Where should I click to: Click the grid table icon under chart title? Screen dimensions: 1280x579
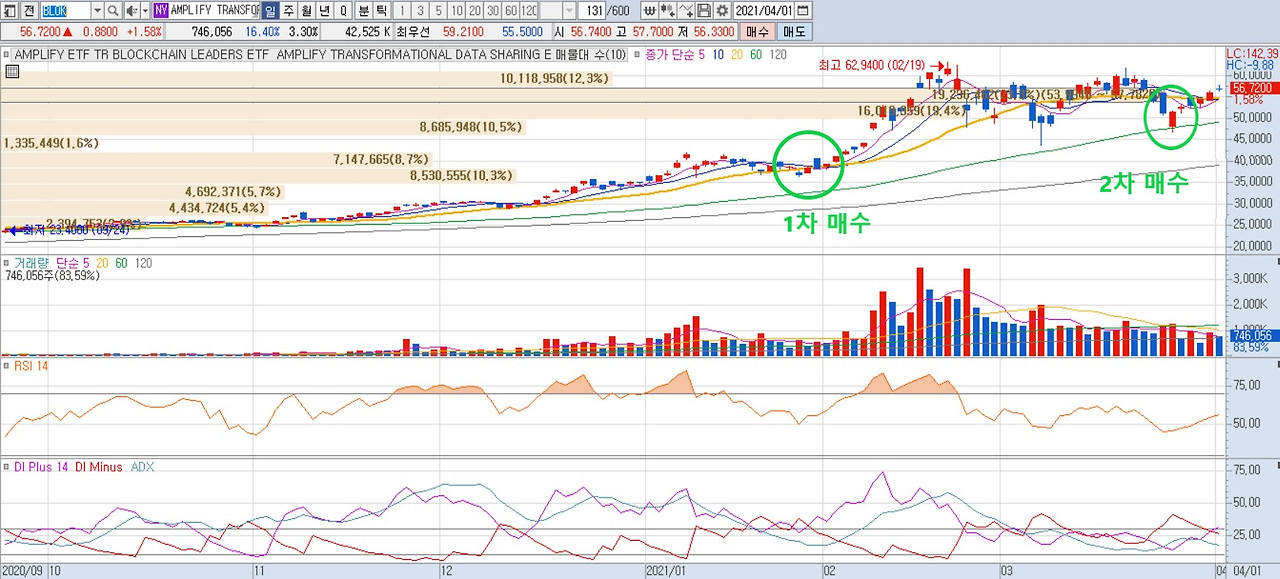coord(12,71)
